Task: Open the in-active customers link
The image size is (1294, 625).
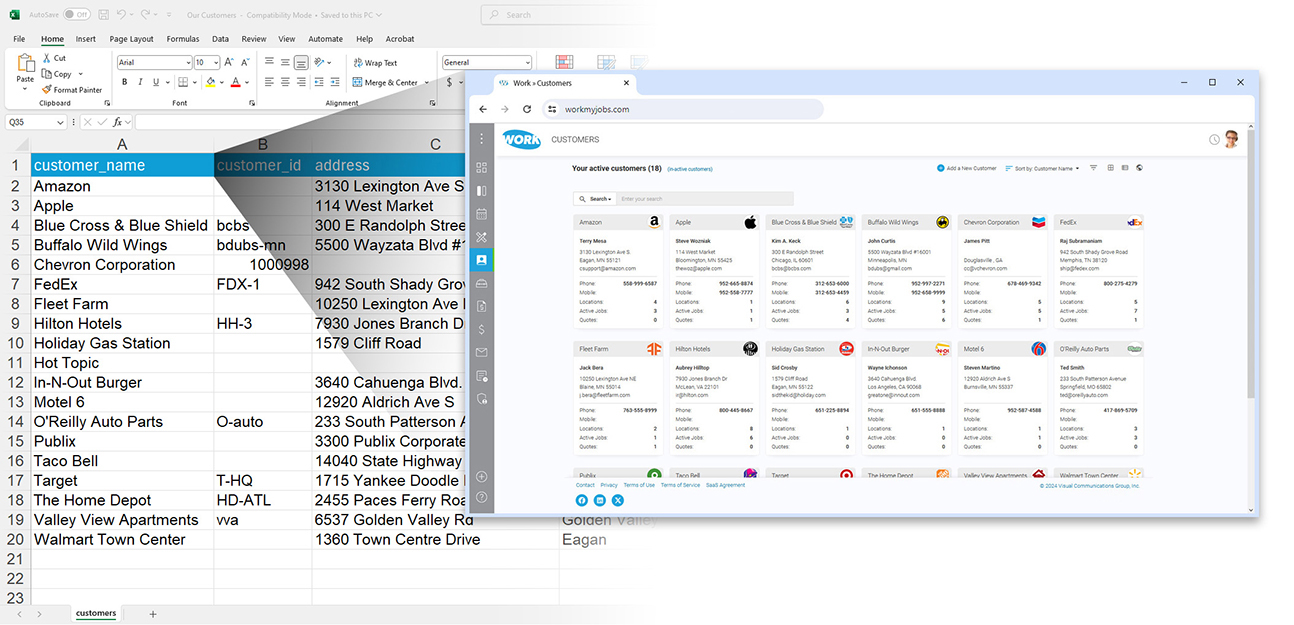Action: click(x=690, y=169)
